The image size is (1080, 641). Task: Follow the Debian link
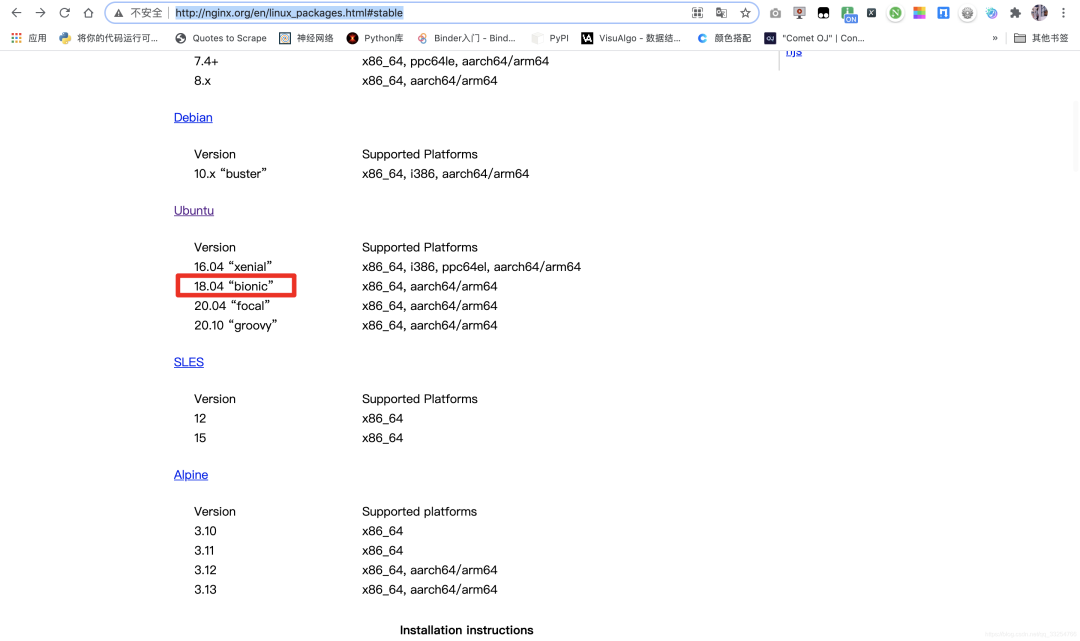[193, 117]
